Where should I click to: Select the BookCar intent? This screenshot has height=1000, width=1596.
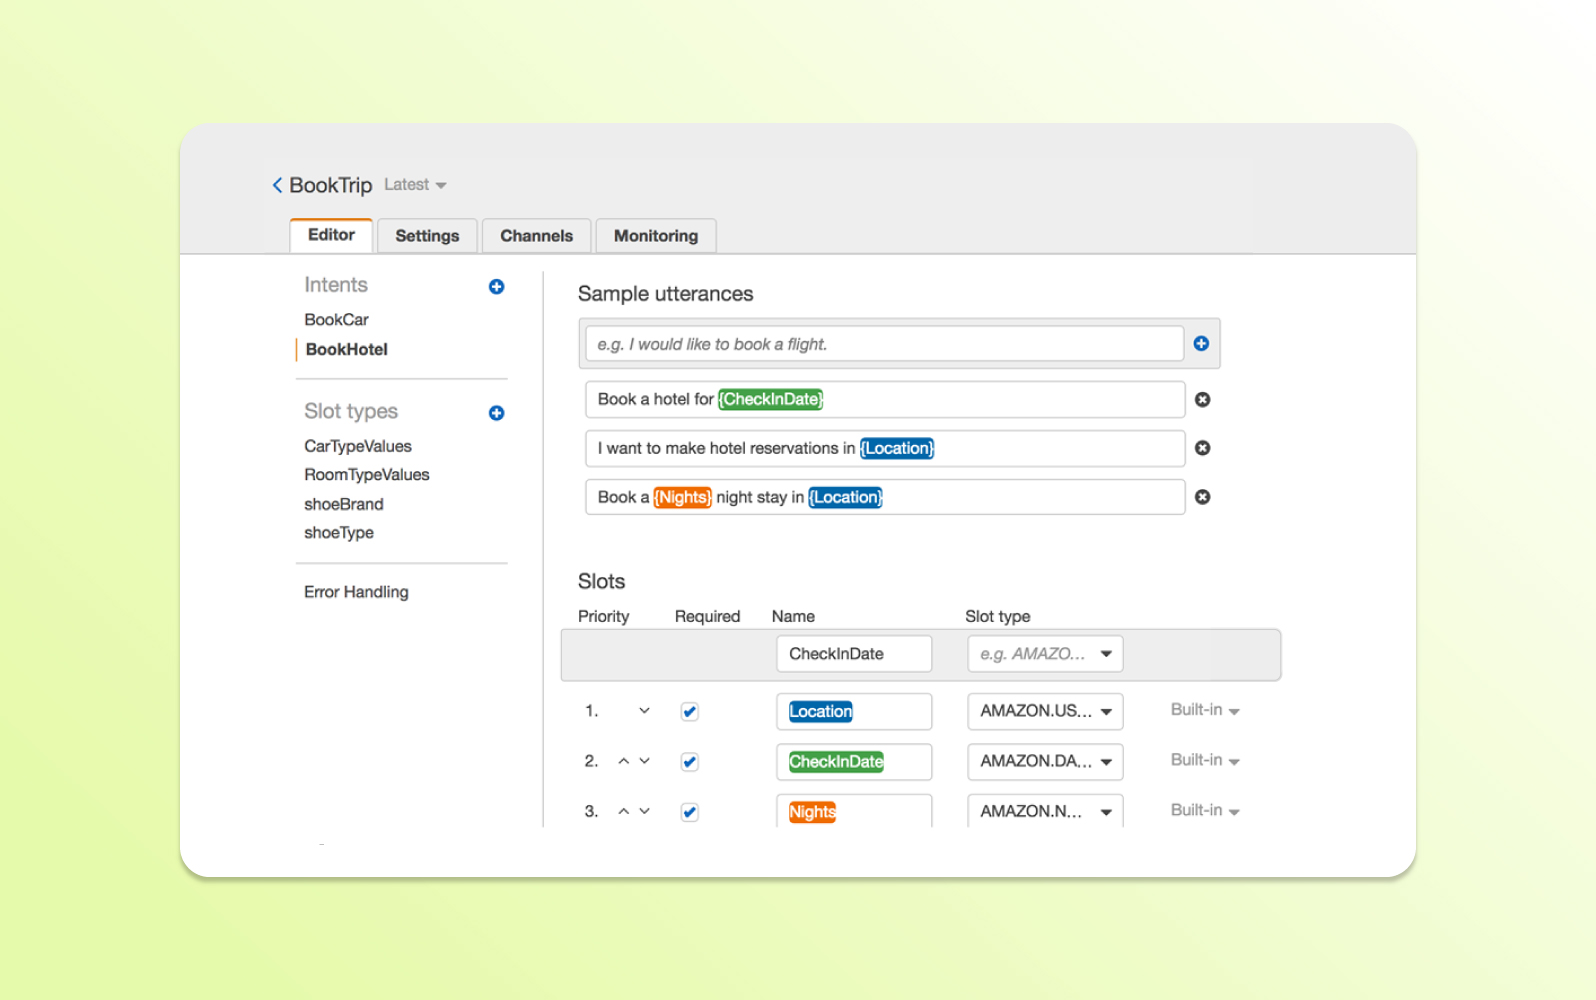337,320
